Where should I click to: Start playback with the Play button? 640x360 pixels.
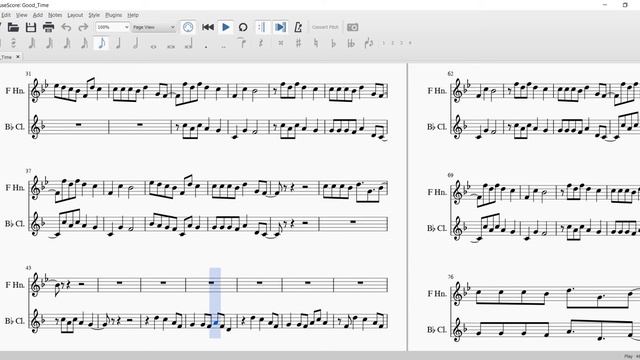tap(225, 27)
